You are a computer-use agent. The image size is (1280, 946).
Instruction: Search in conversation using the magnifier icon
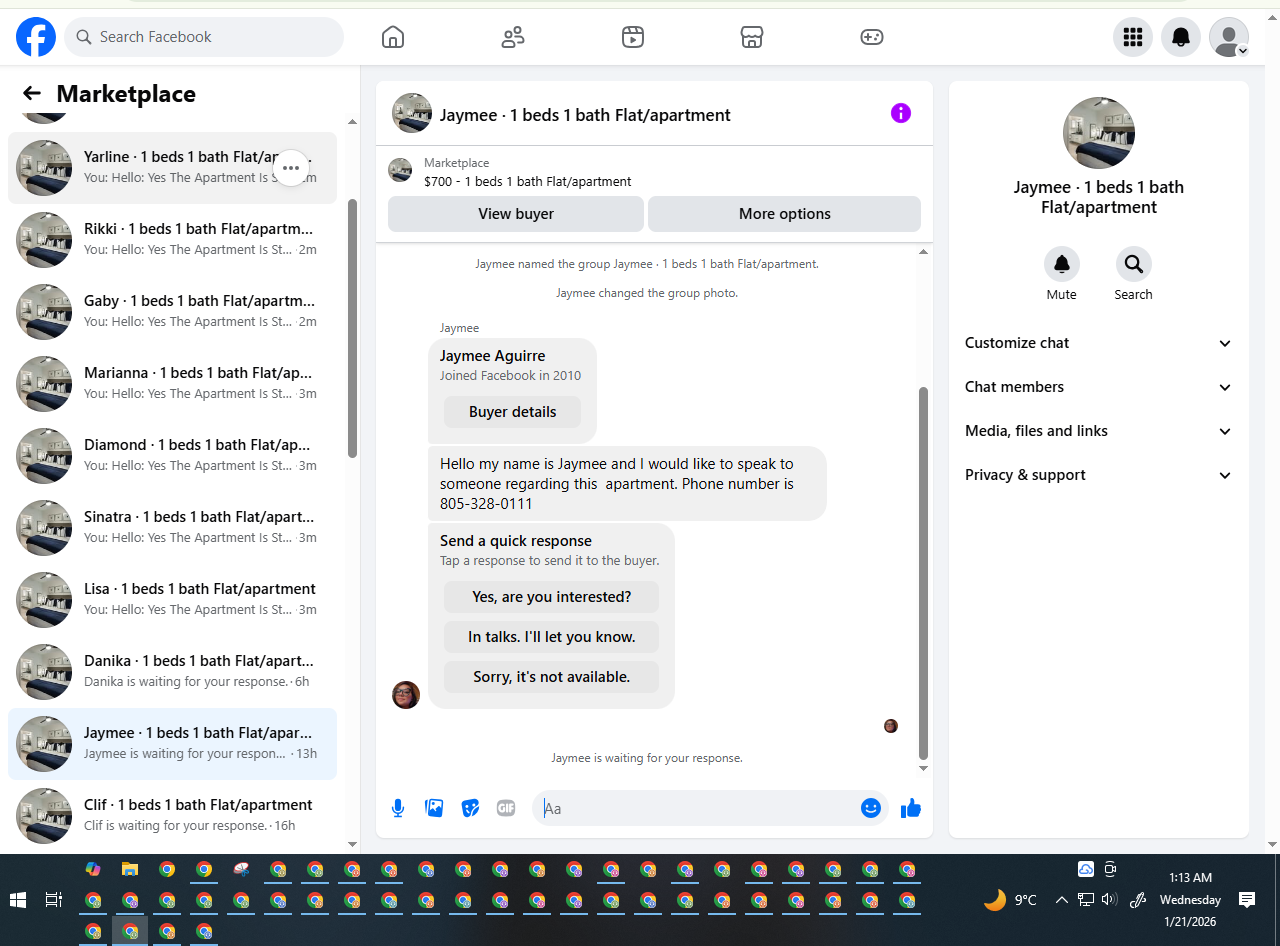pyautogui.click(x=1134, y=264)
